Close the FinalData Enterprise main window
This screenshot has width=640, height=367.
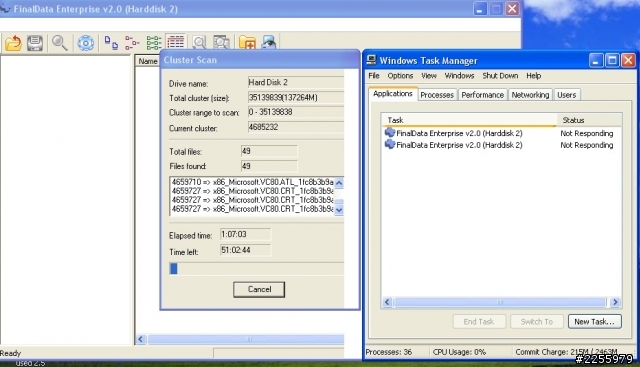coord(512,9)
